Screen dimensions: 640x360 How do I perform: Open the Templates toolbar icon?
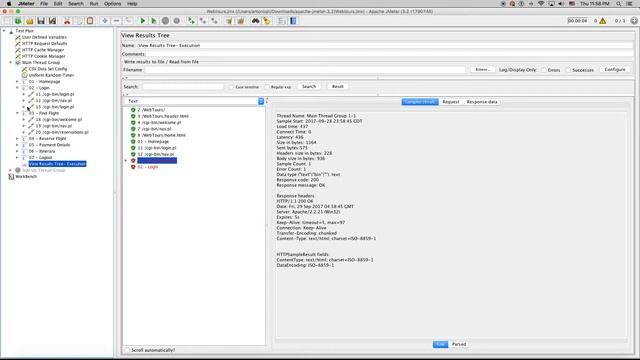coord(18,21)
